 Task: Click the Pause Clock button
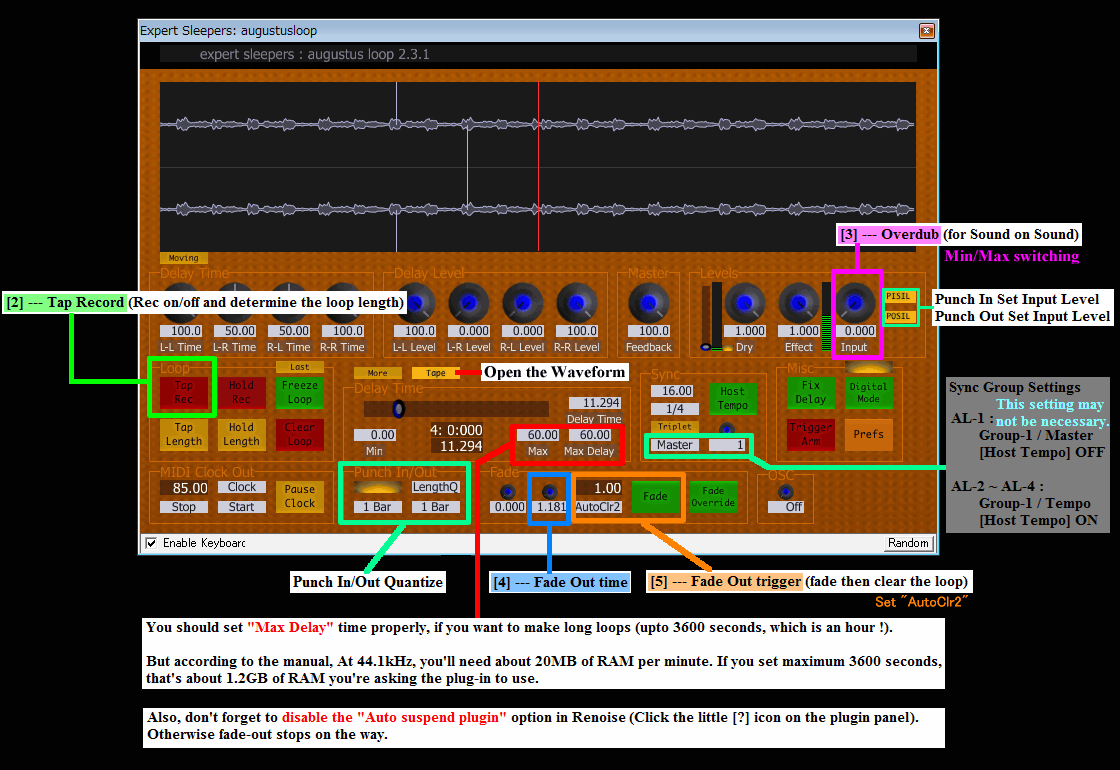300,496
